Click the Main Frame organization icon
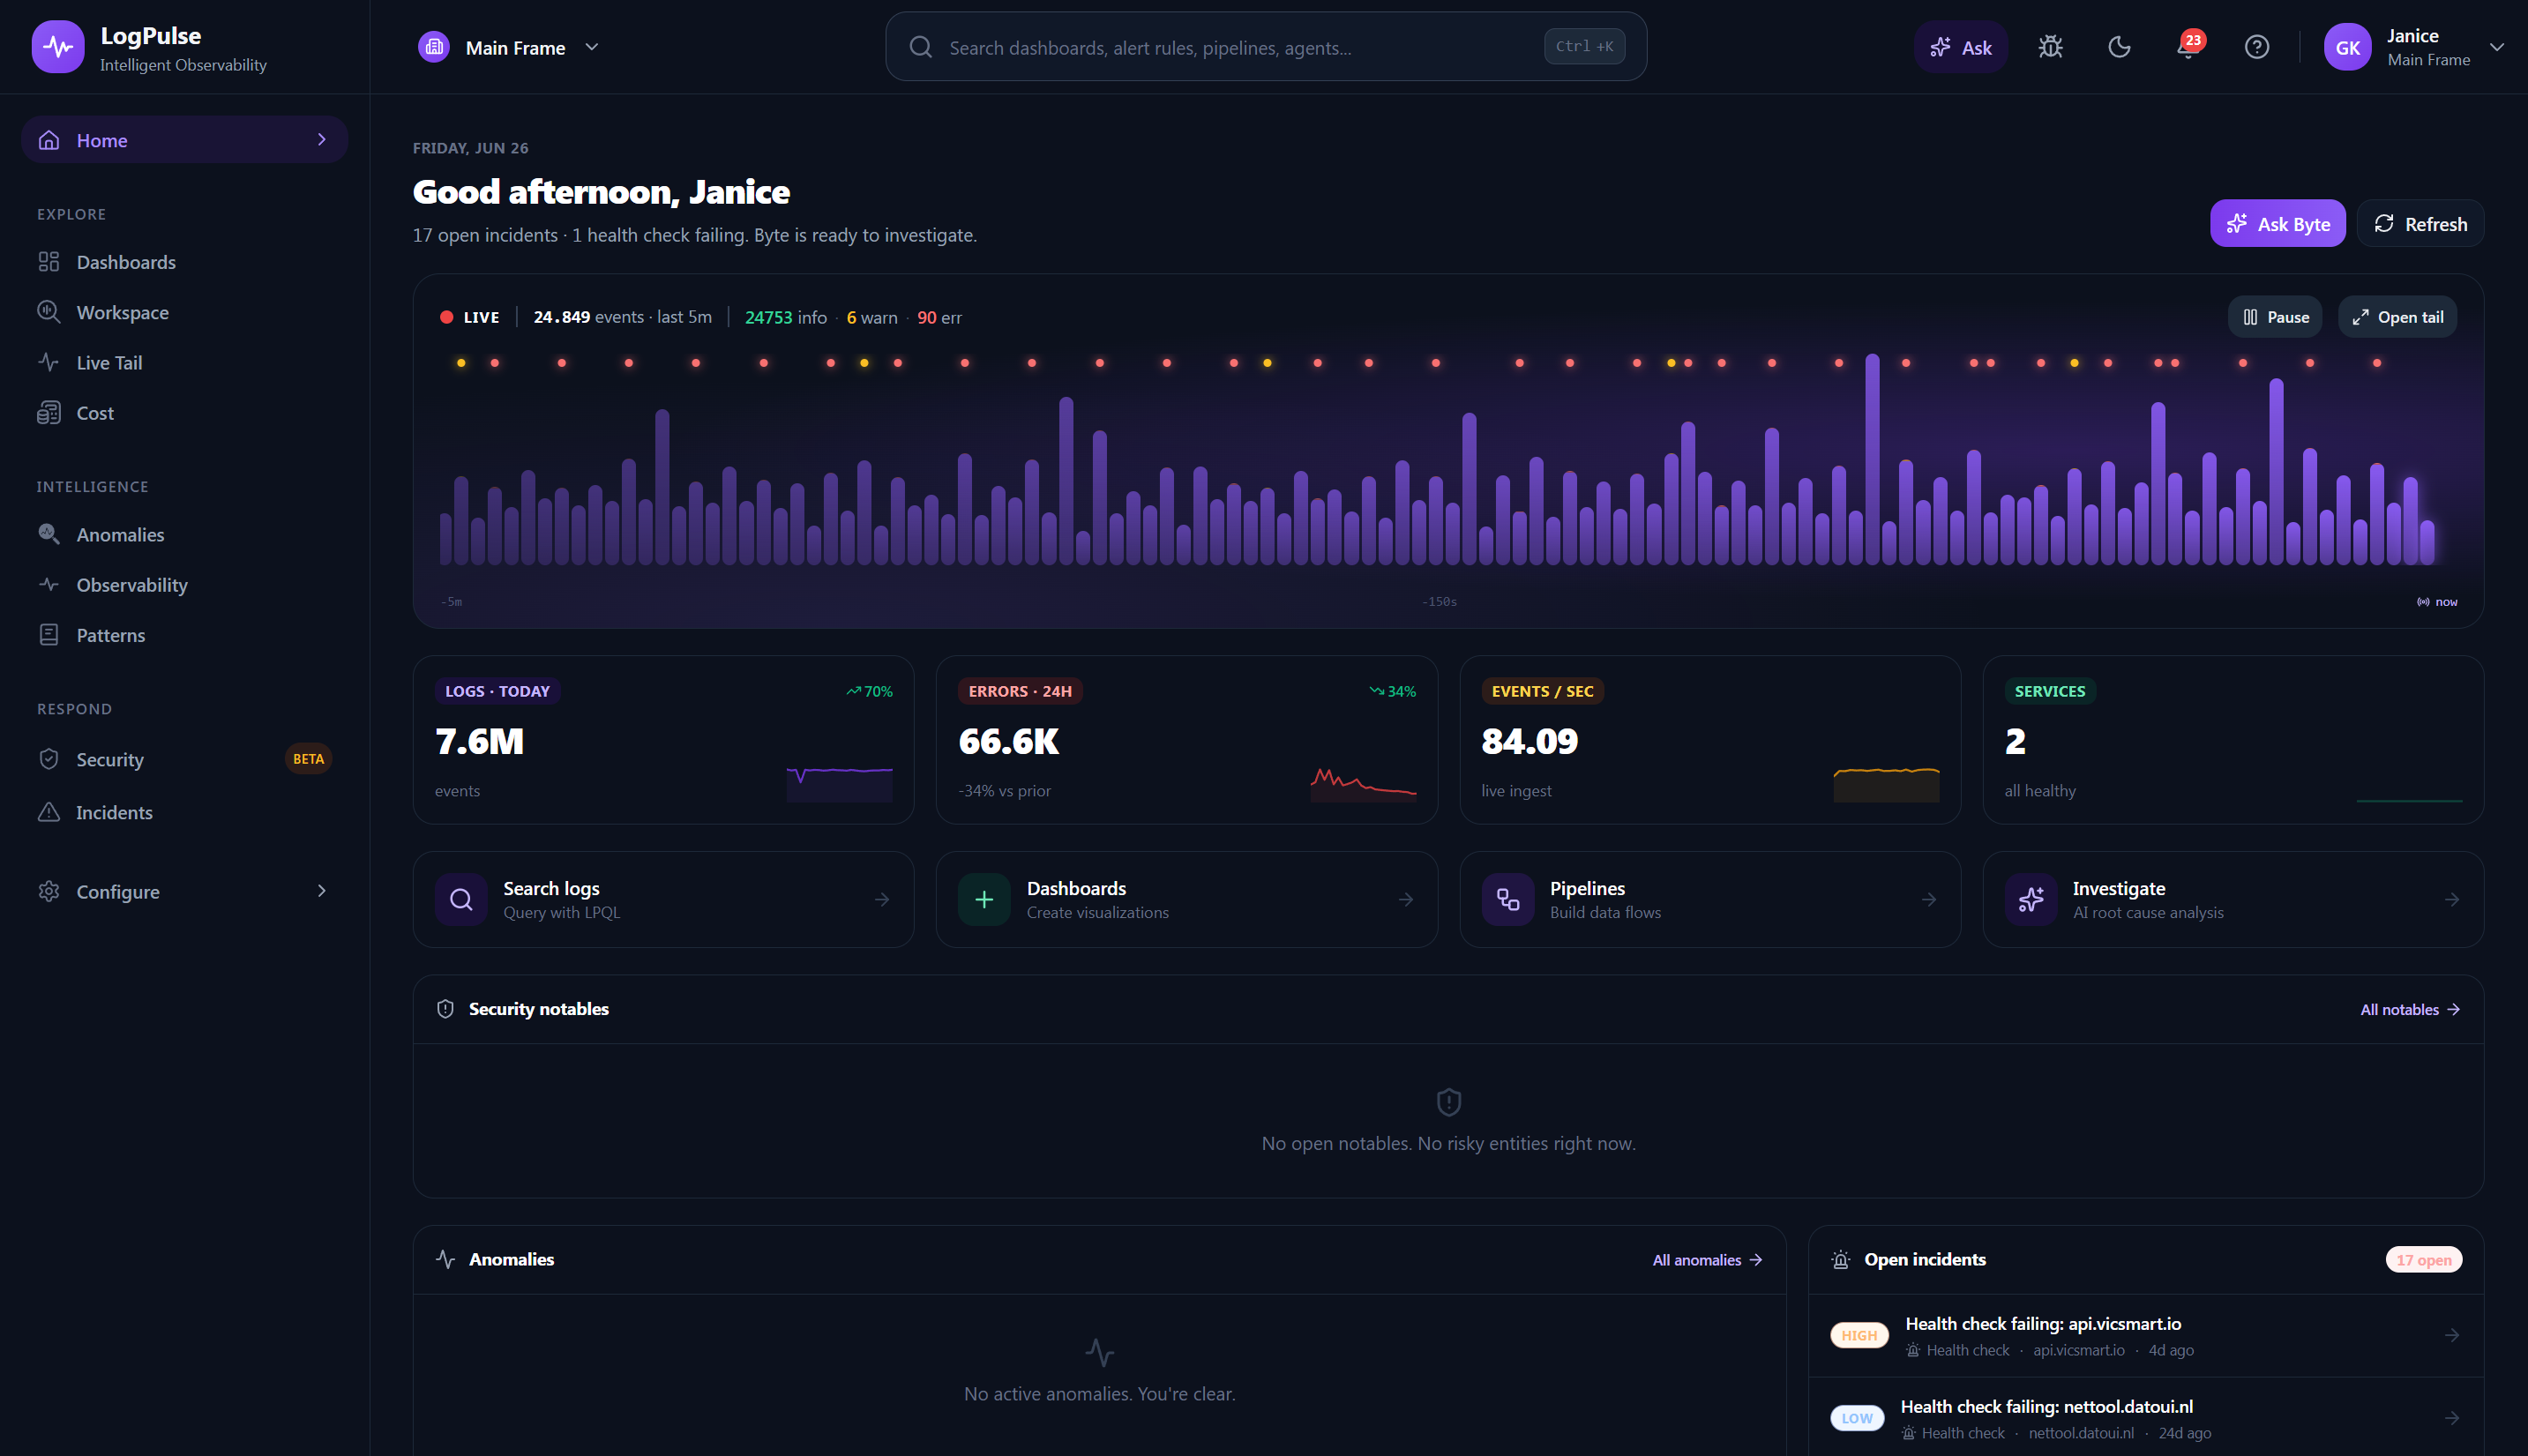Viewport: 2528px width, 1456px height. point(434,47)
